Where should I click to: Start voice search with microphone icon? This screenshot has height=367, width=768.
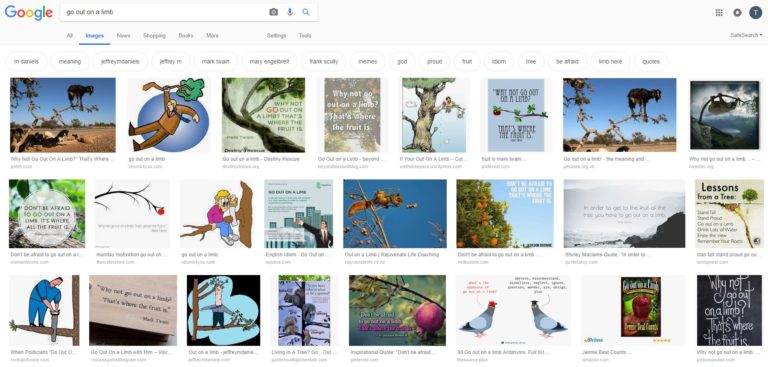pyautogui.click(x=290, y=12)
